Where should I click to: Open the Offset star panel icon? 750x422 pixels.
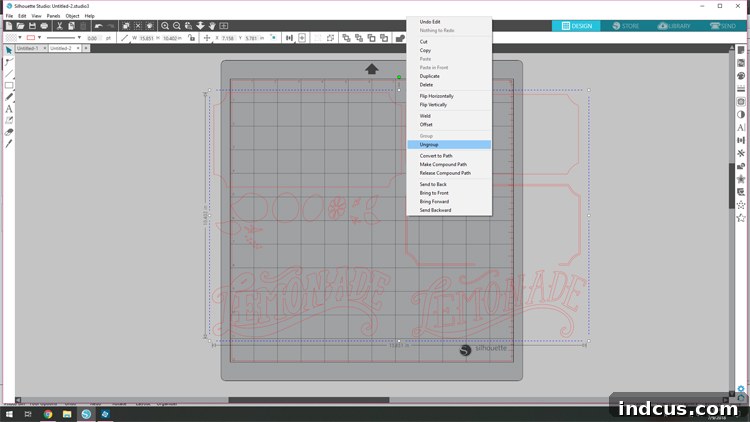(x=741, y=179)
